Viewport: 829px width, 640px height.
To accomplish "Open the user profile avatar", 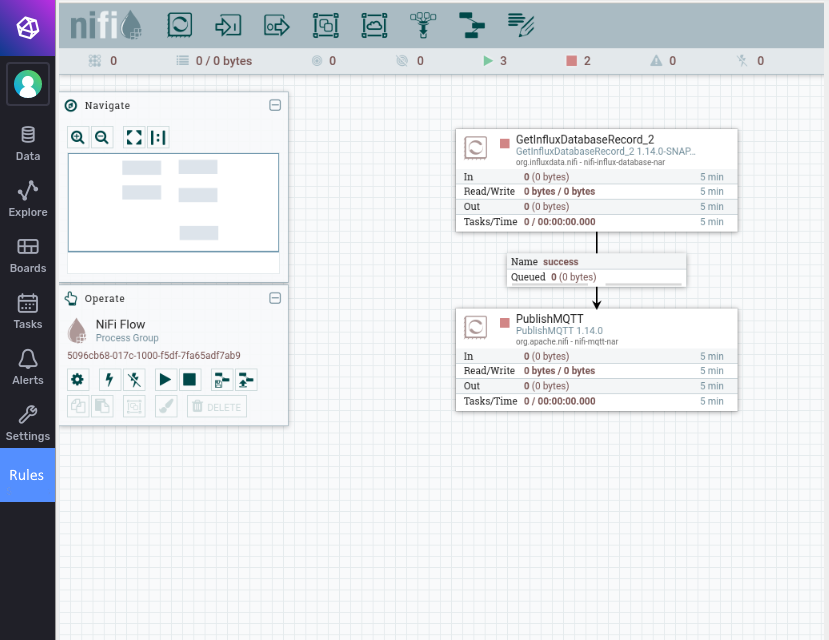I will coord(27,84).
